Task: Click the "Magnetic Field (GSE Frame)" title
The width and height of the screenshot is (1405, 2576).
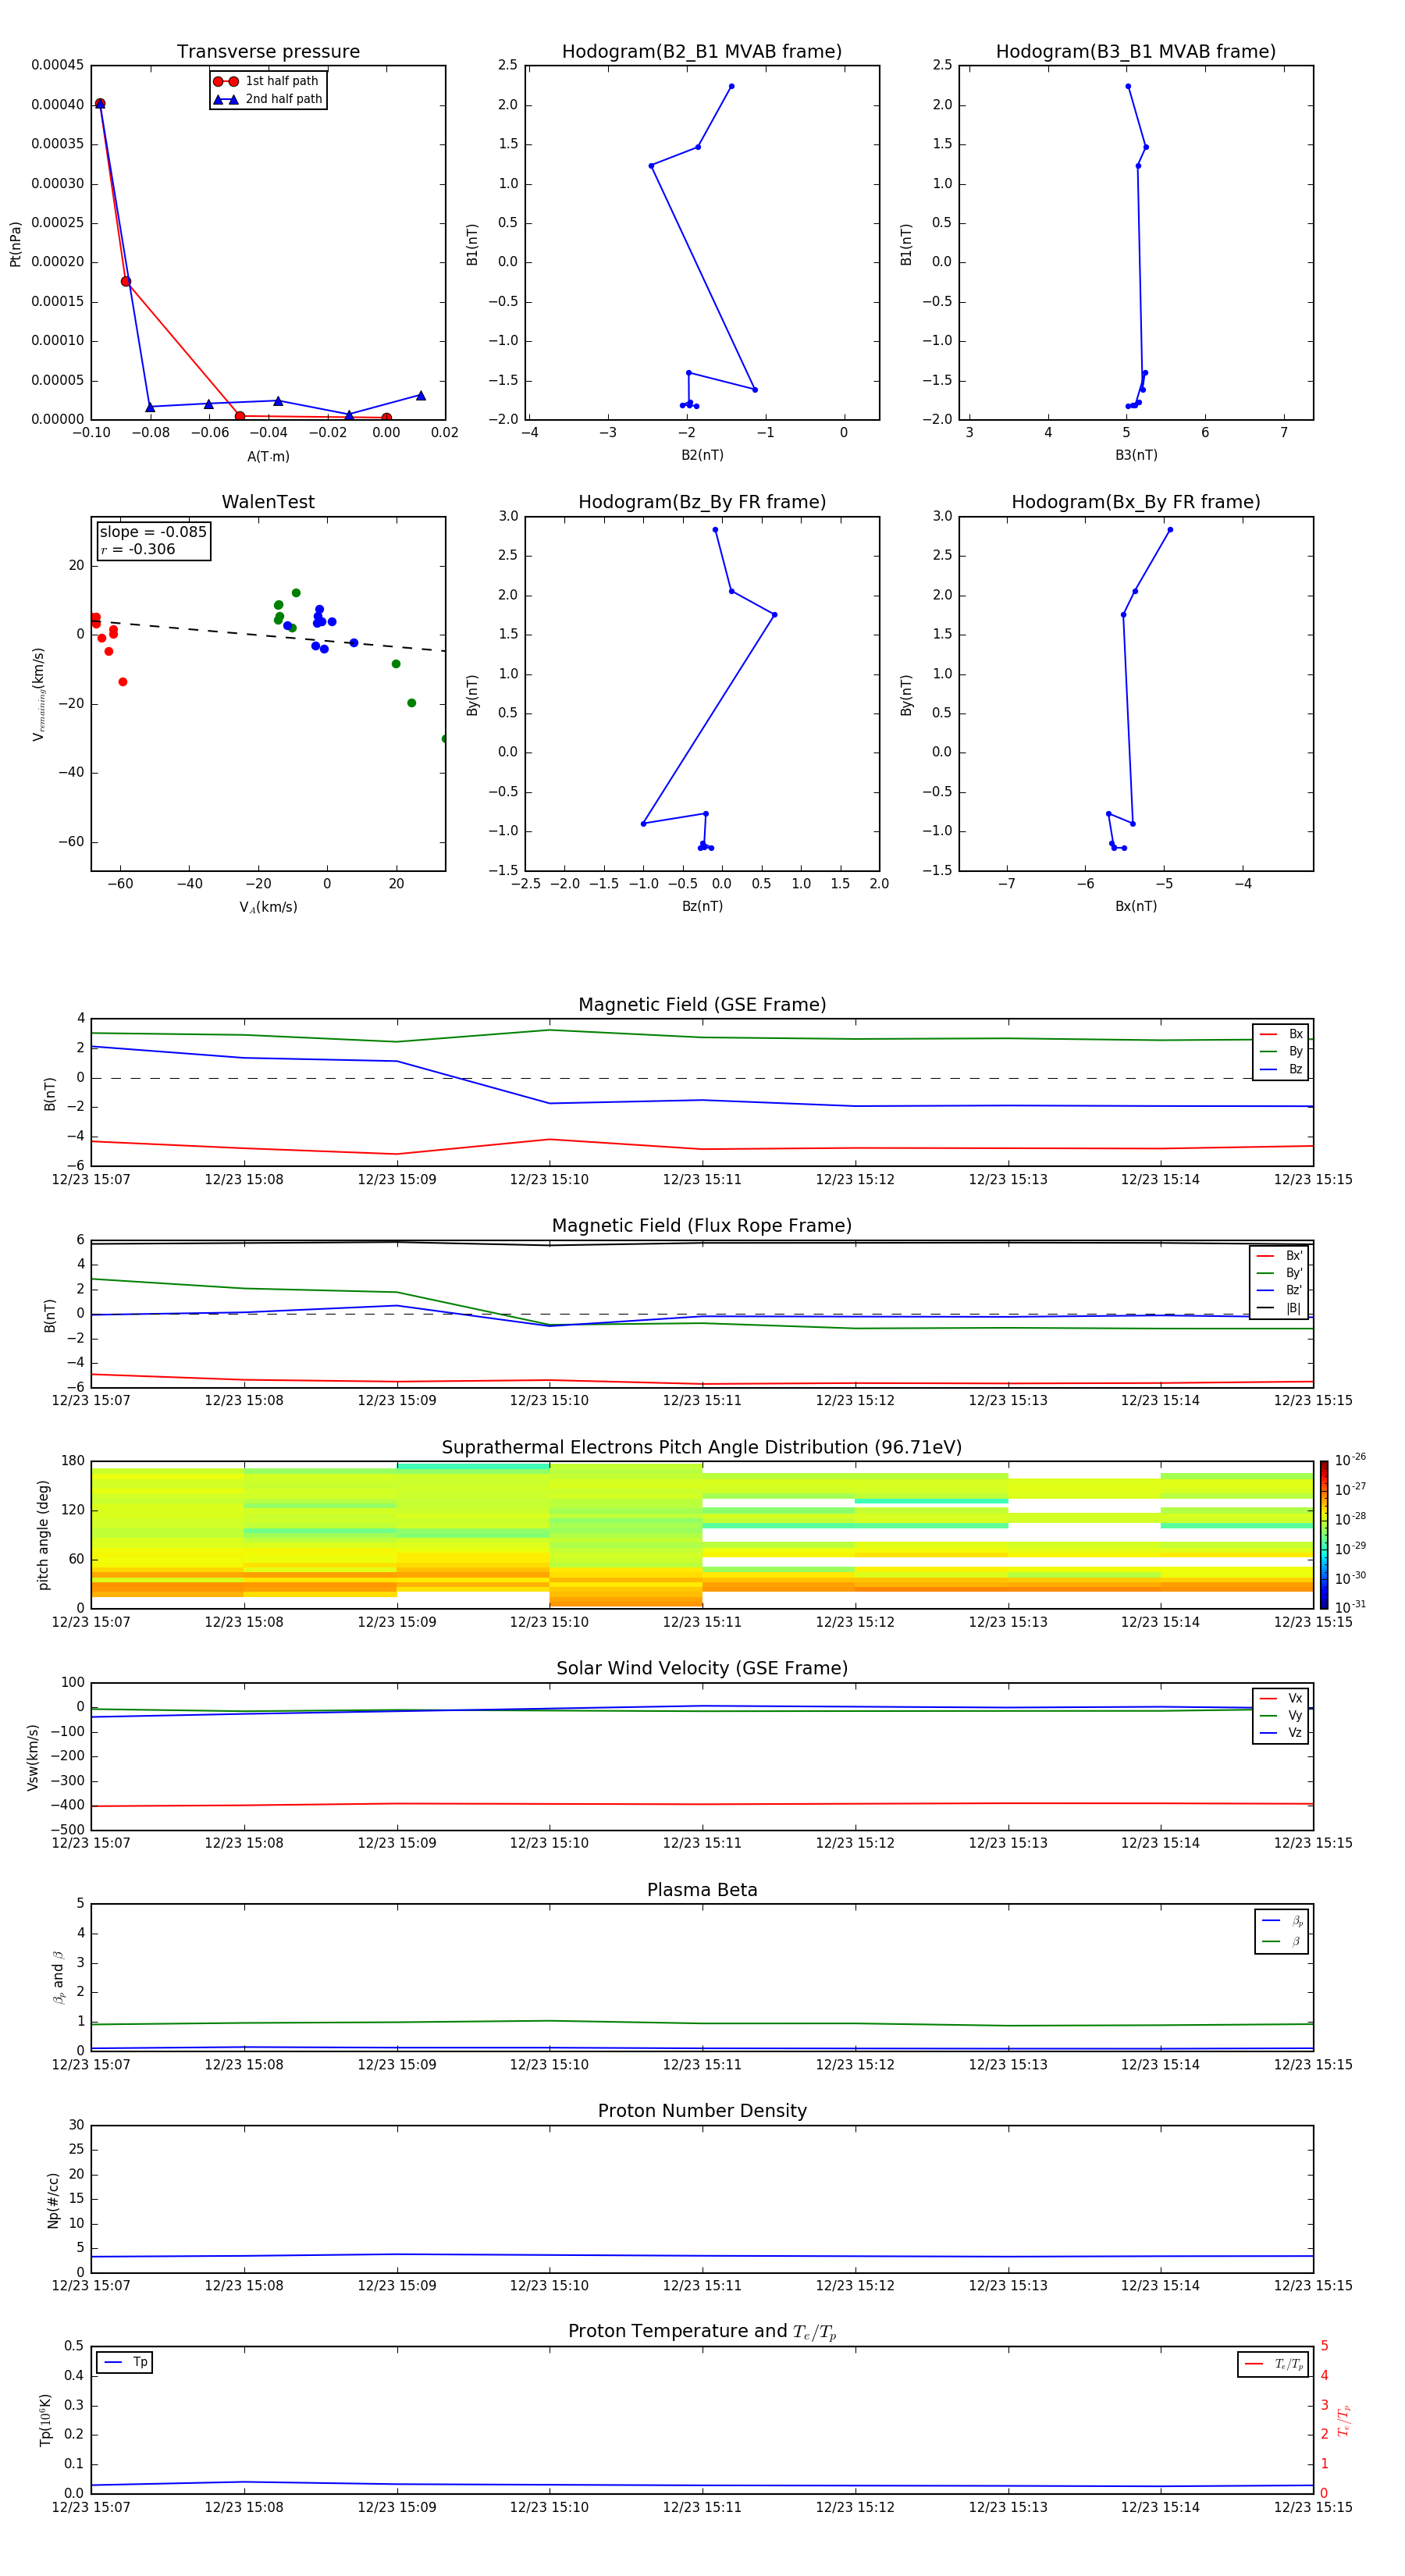Action: coord(702,1005)
